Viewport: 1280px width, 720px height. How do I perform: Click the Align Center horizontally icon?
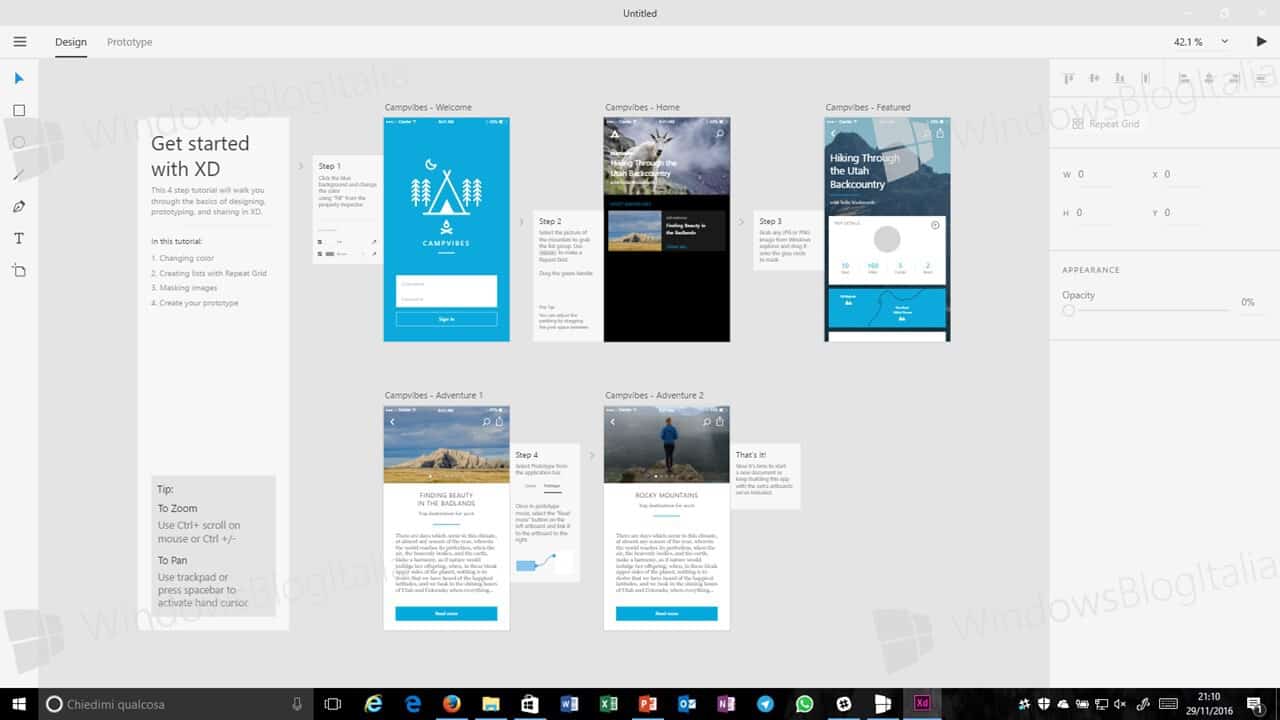1209,78
